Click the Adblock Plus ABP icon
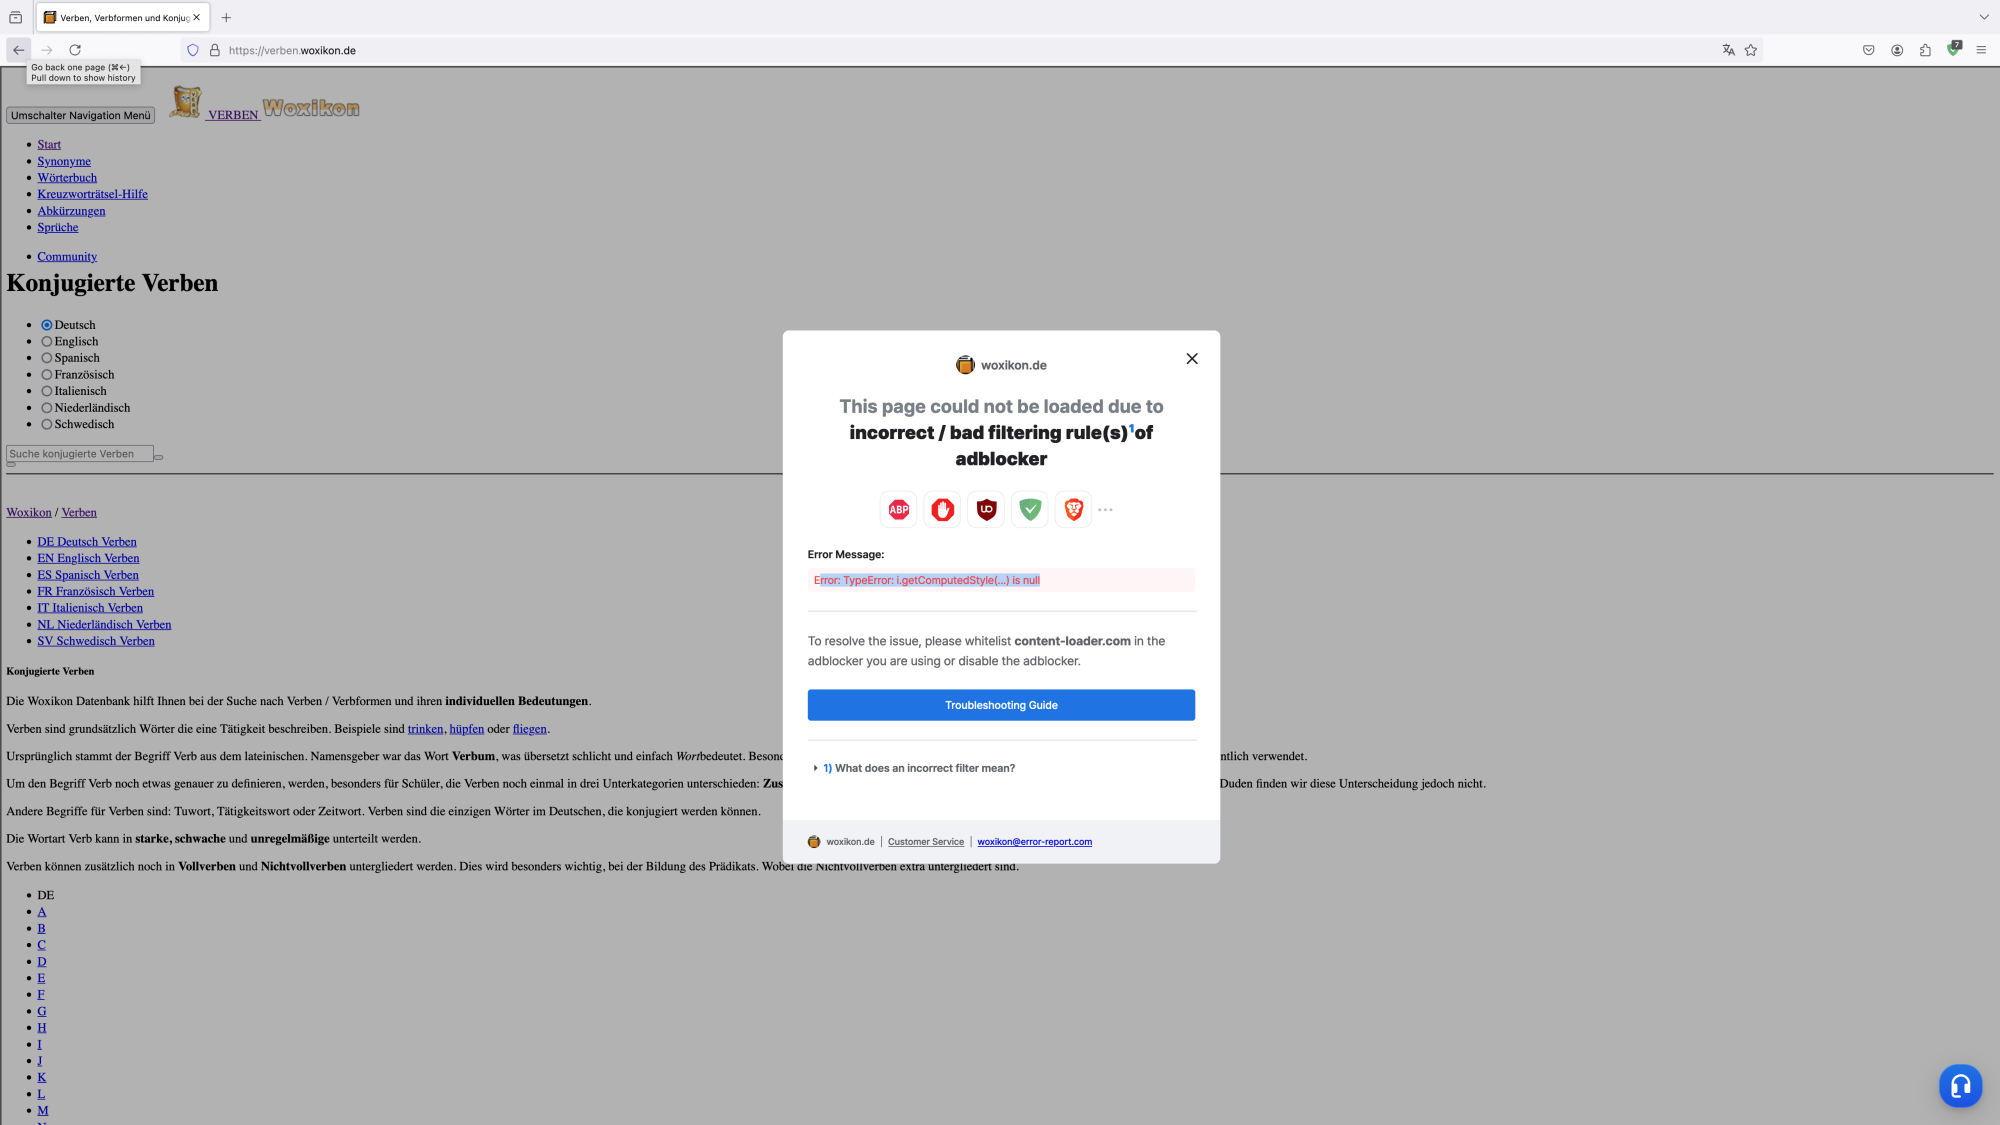 pos(899,510)
